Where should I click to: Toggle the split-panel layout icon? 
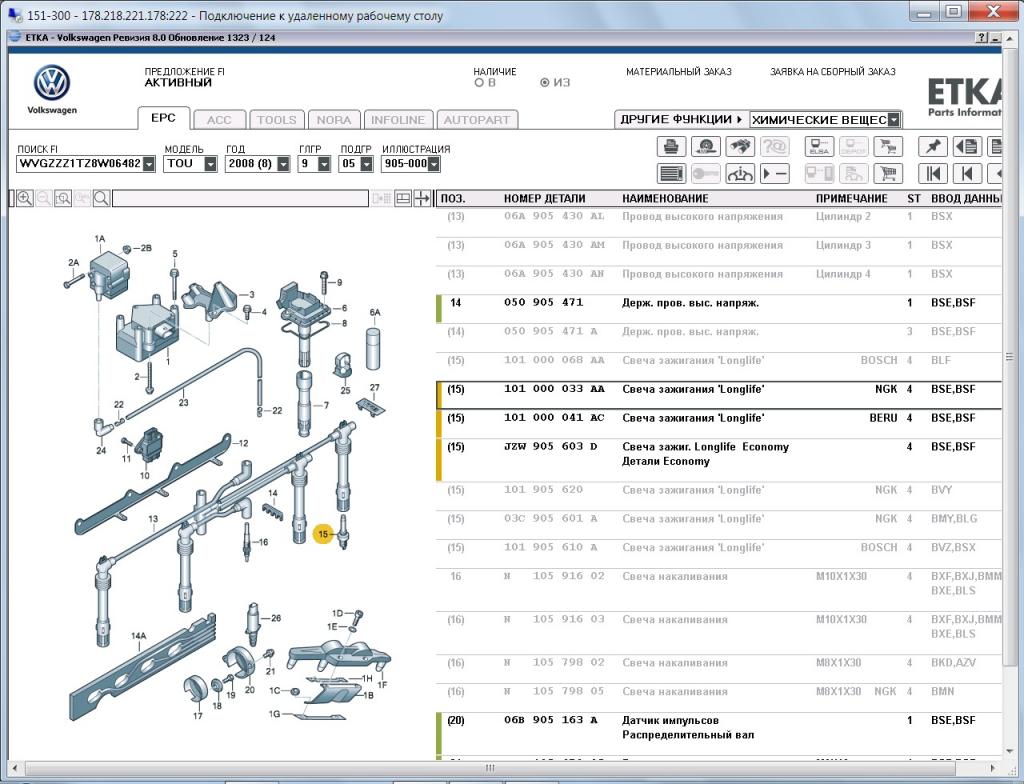pyautogui.click(x=403, y=198)
